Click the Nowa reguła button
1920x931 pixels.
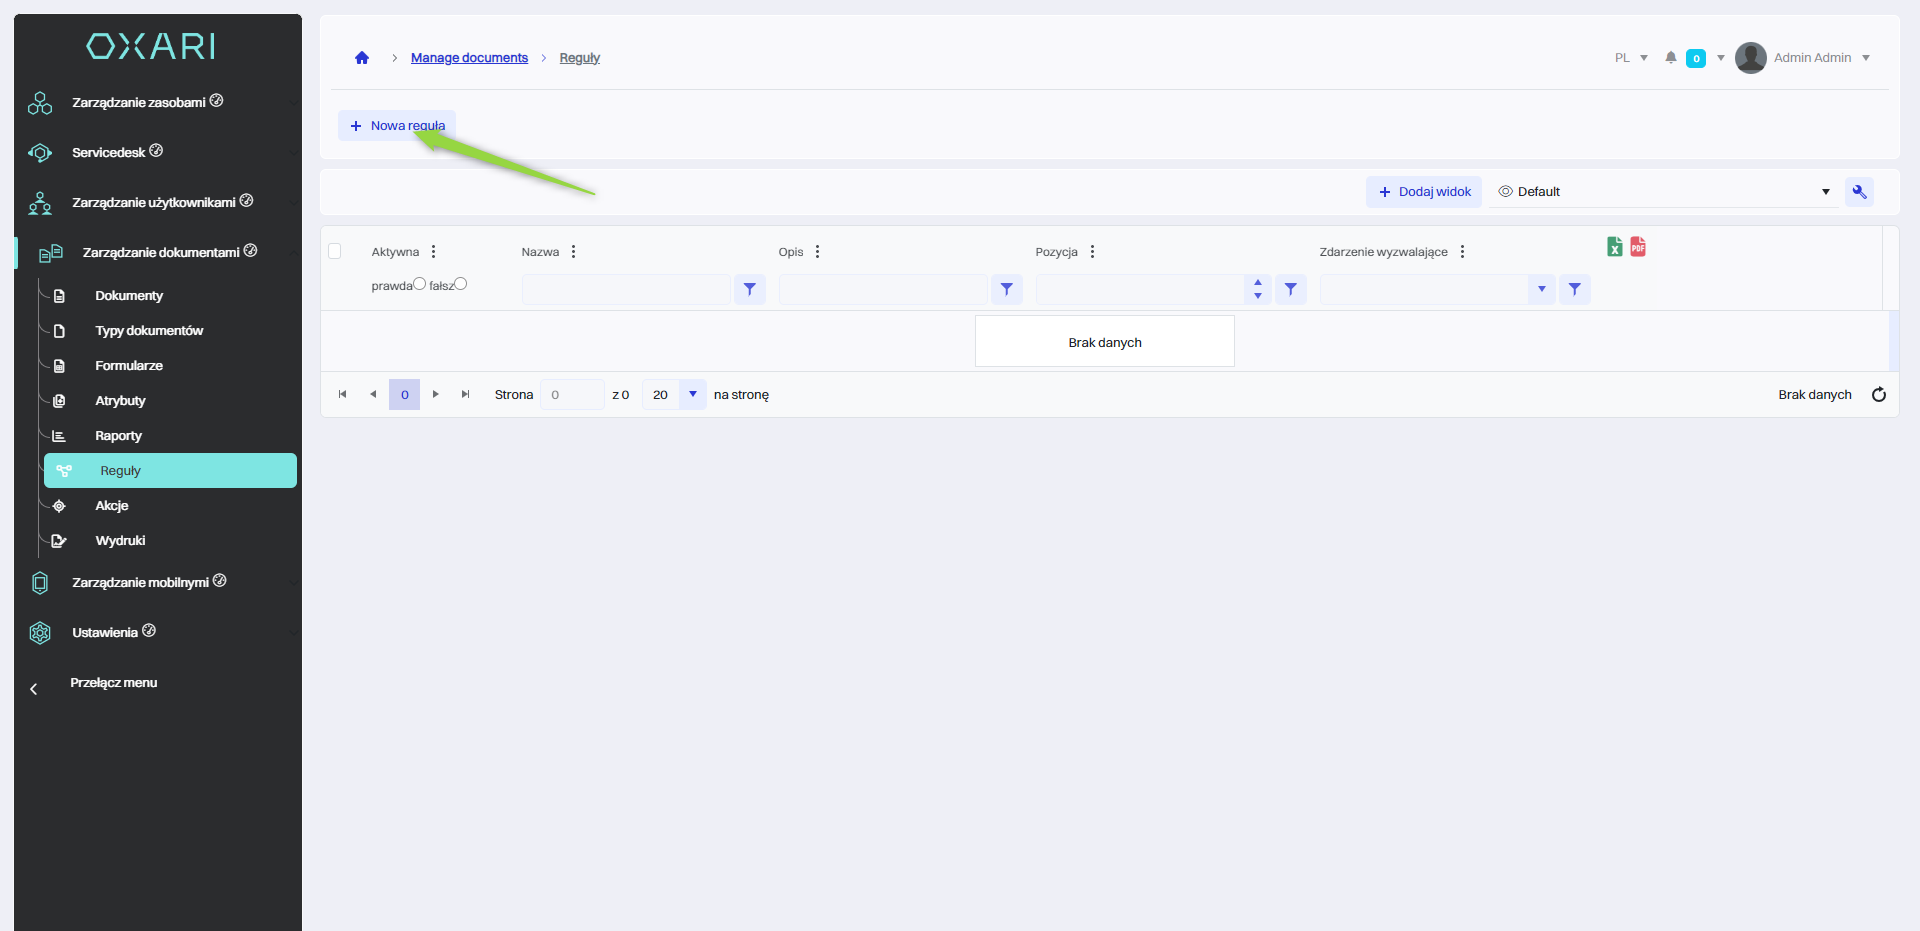coord(397,126)
